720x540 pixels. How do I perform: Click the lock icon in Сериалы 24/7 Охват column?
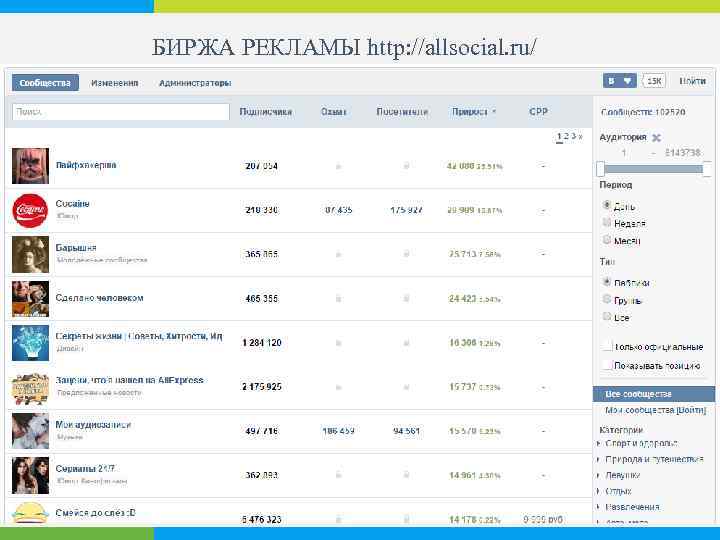coord(338,475)
